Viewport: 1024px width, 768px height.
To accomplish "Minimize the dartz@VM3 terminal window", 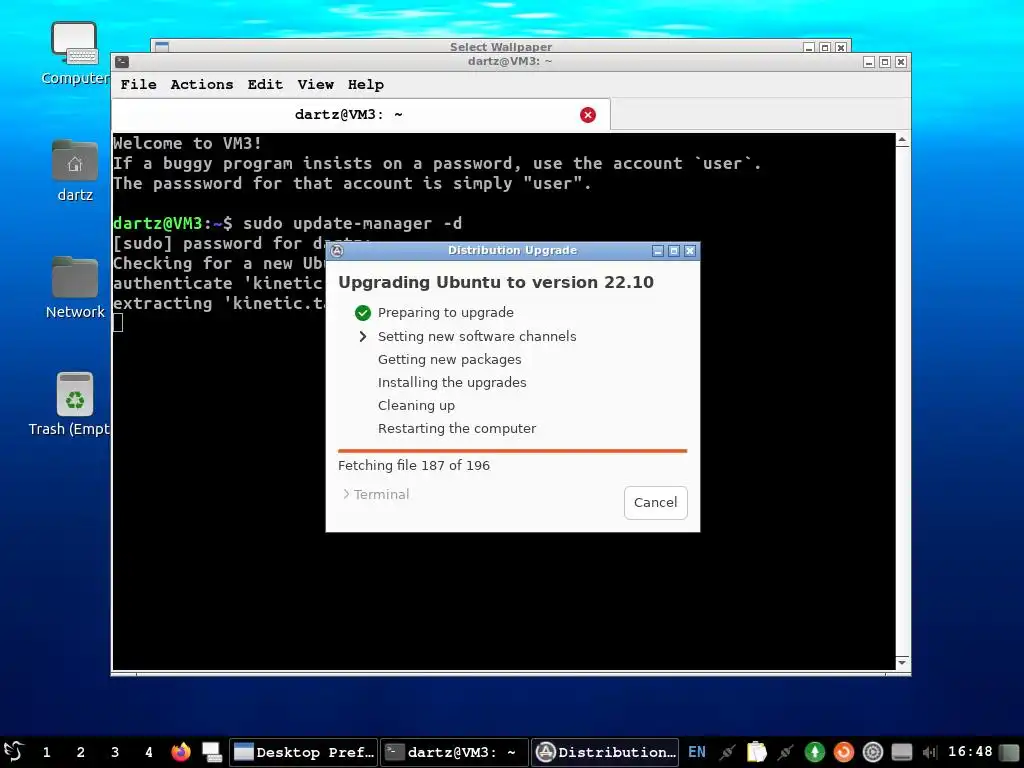I will click(869, 62).
